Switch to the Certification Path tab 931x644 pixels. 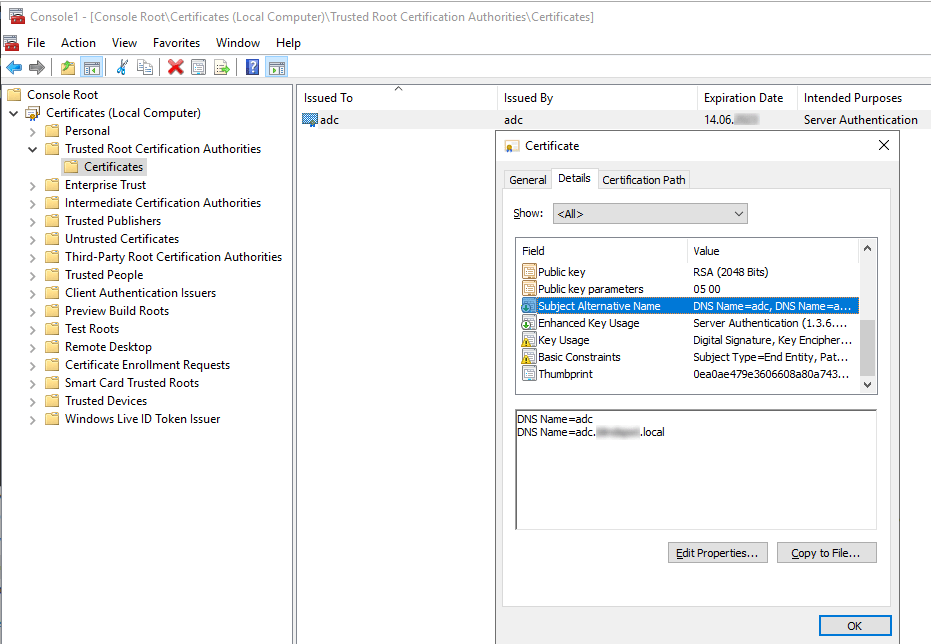[644, 180]
